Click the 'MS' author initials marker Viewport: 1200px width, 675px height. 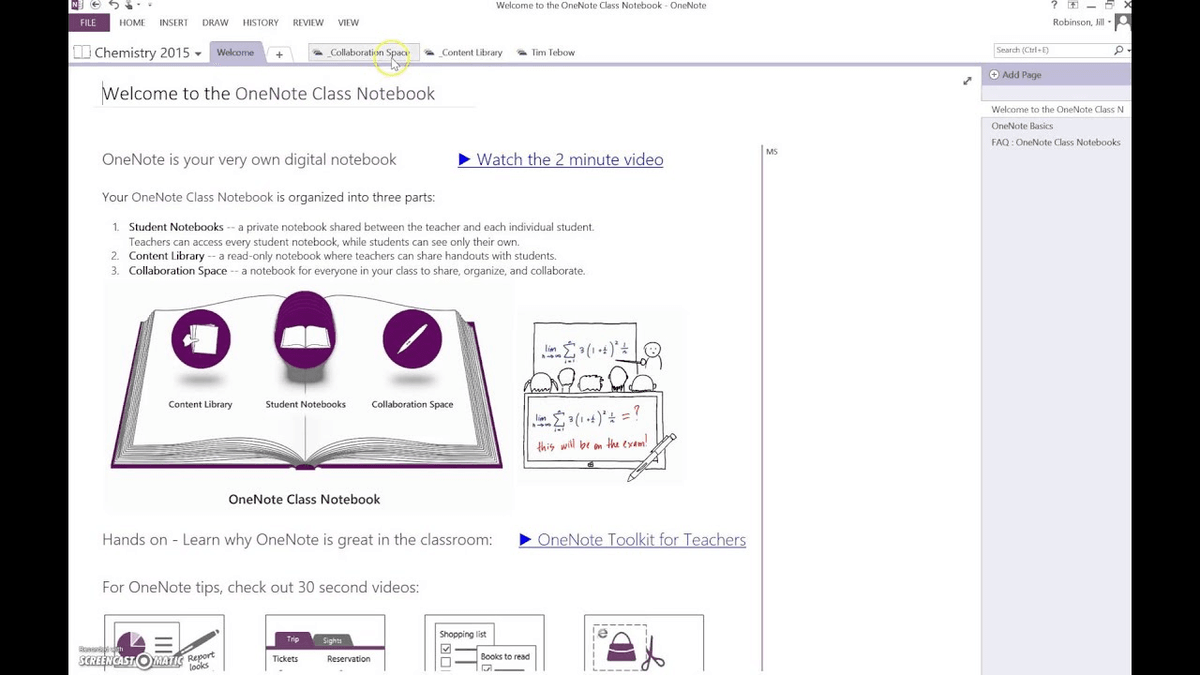pyautogui.click(x=771, y=152)
